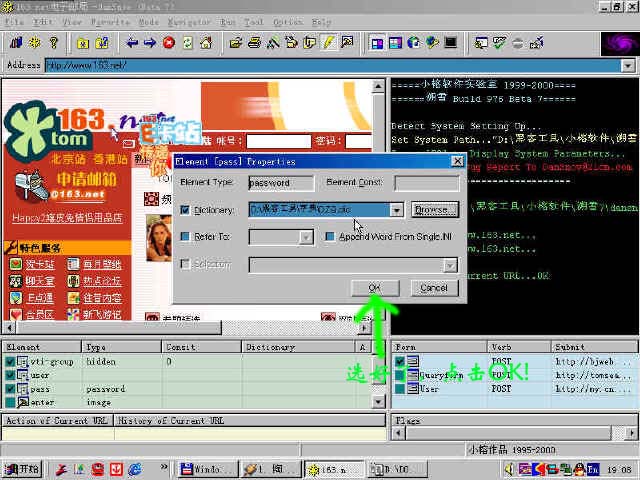
Task: Click the Address URL field
Action: (x=333, y=65)
